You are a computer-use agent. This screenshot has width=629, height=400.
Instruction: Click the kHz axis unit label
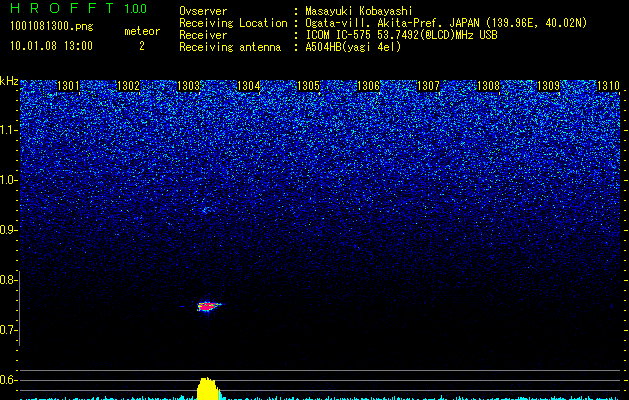click(x=9, y=81)
